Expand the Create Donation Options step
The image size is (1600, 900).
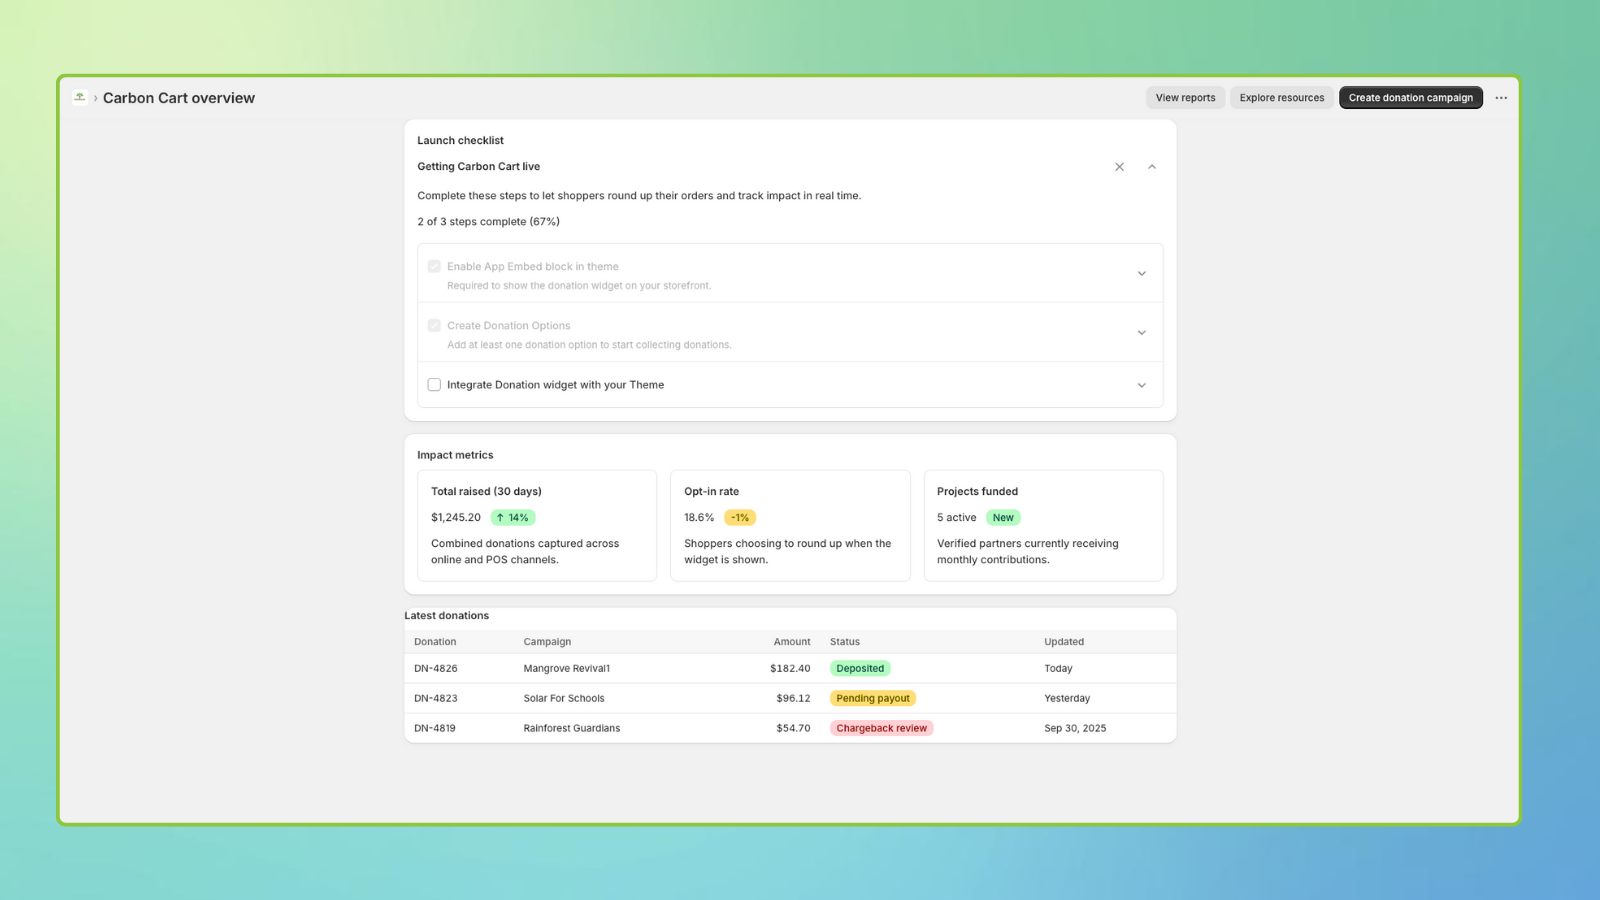(1141, 333)
